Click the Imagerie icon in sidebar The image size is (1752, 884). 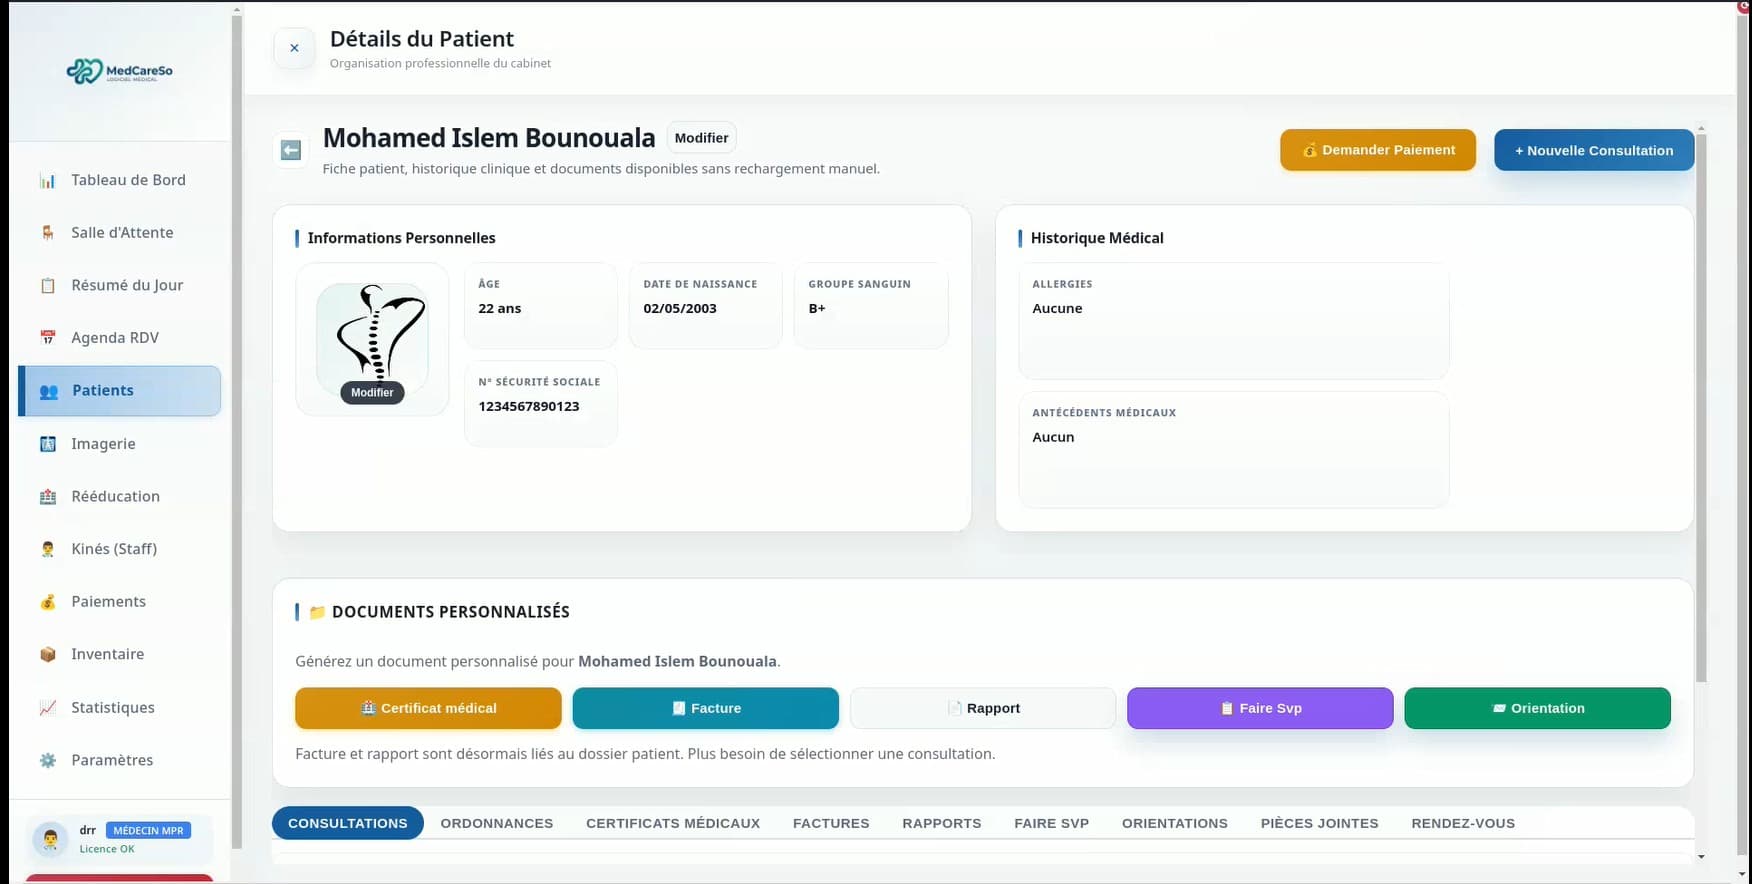(x=47, y=444)
